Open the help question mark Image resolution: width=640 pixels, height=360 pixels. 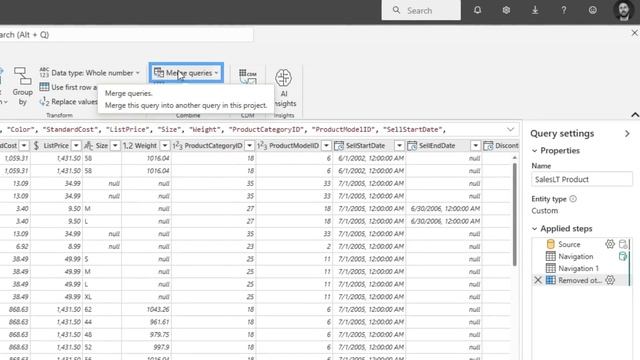click(x=564, y=10)
